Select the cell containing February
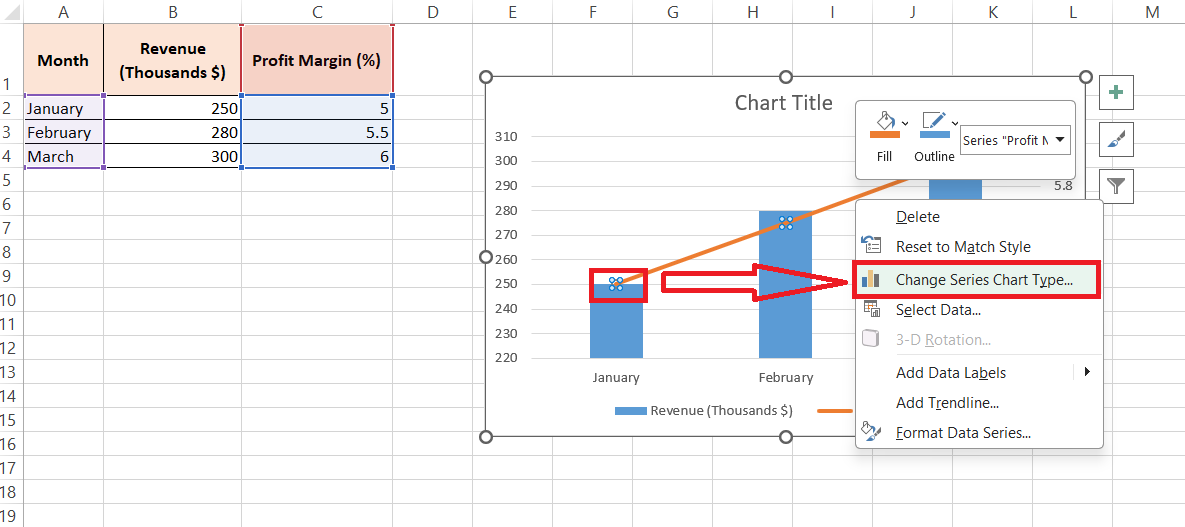This screenshot has height=527, width=1185. coord(63,132)
